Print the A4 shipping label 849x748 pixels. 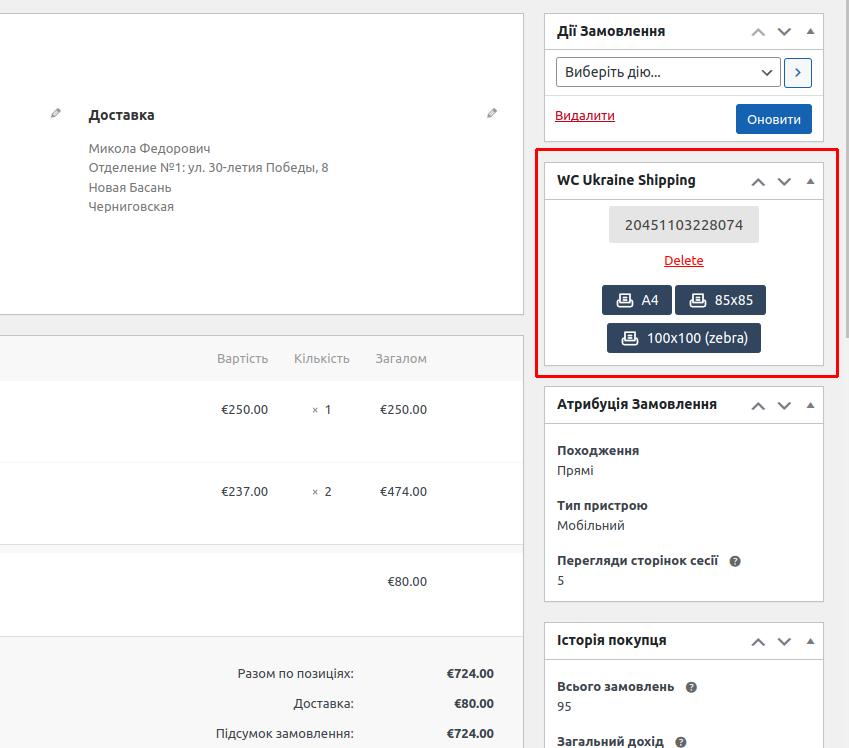[x=637, y=300]
